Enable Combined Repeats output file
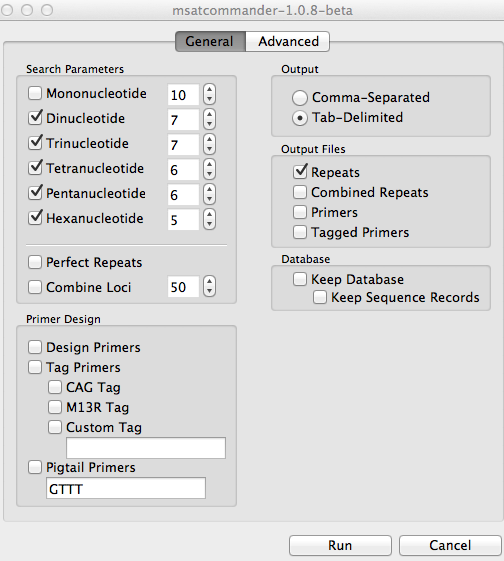The image size is (504, 561). point(300,192)
